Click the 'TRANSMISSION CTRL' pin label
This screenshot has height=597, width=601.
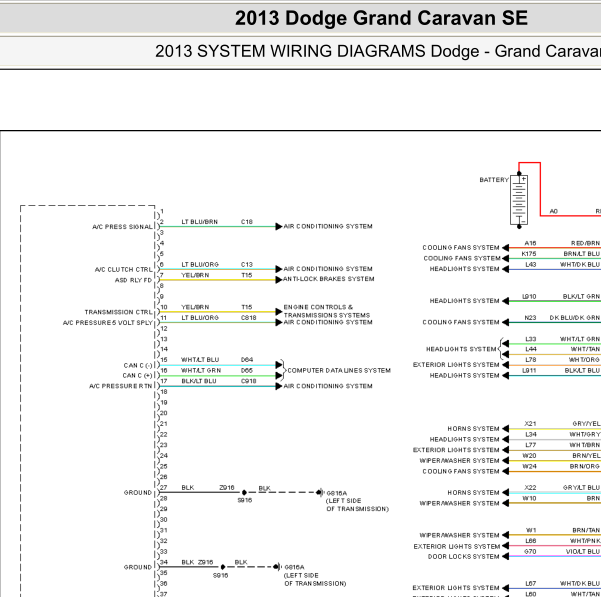click(118, 312)
